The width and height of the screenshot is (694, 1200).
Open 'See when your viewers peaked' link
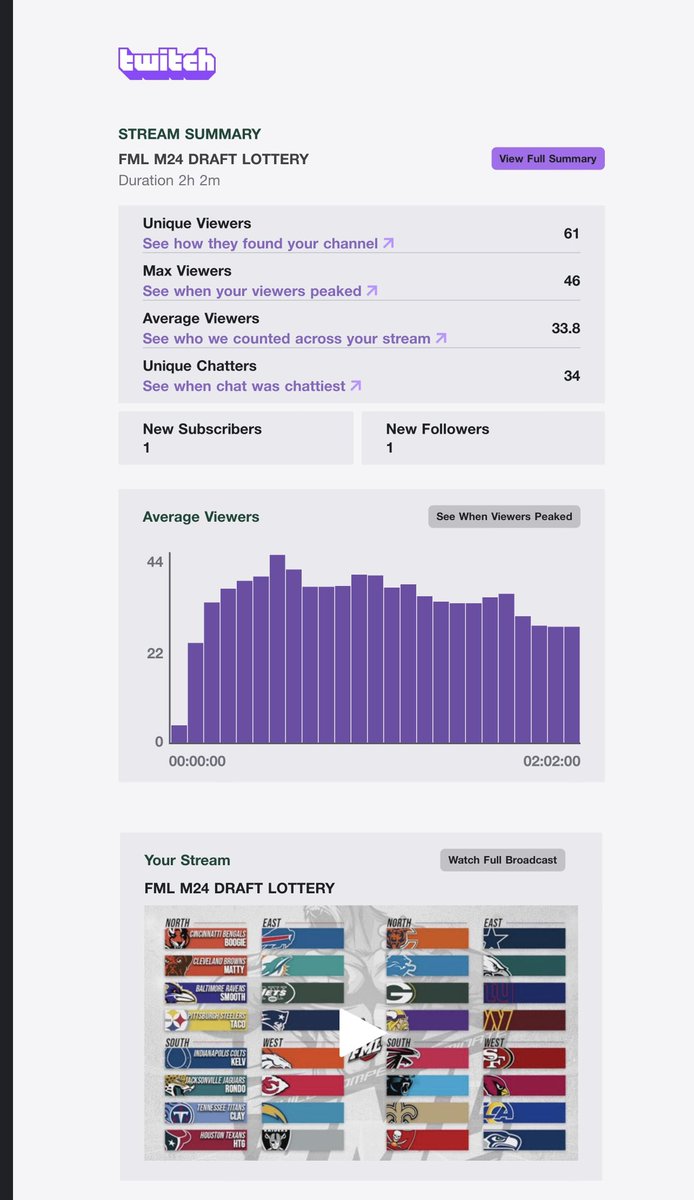tap(260, 291)
